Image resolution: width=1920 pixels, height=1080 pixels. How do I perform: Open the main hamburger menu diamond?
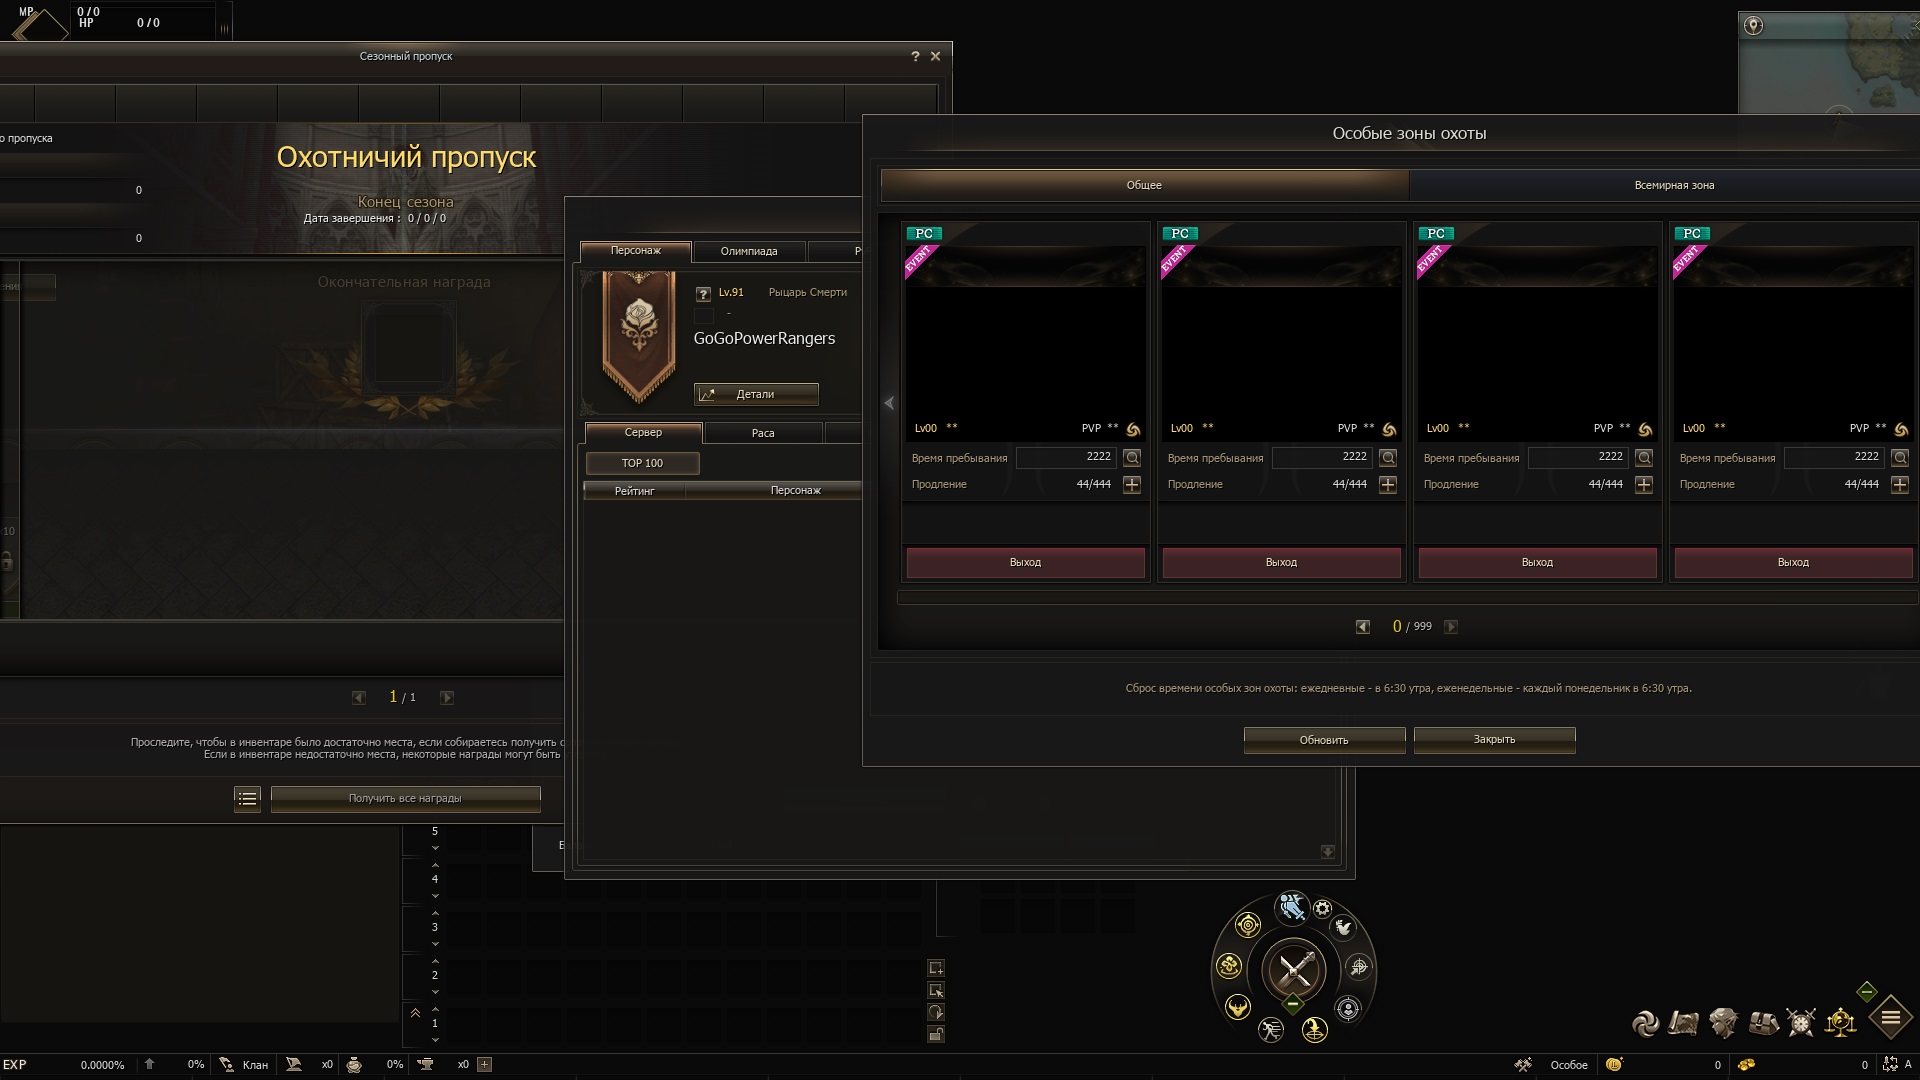[x=1890, y=1019]
